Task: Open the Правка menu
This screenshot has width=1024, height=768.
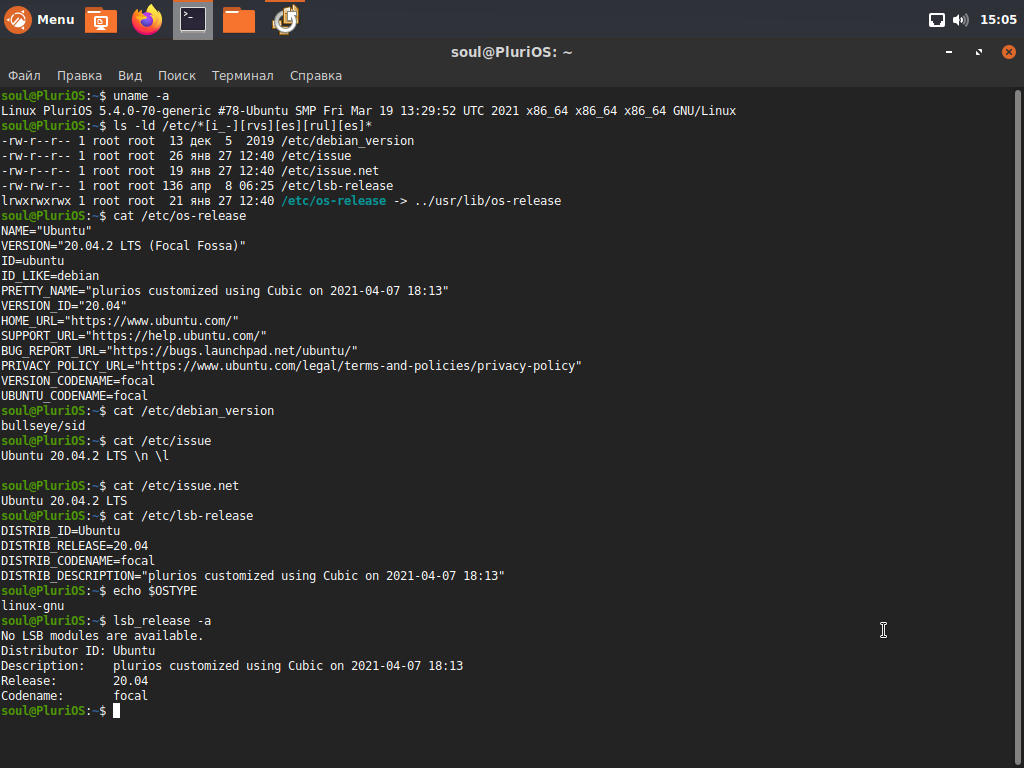Action: [x=79, y=76]
